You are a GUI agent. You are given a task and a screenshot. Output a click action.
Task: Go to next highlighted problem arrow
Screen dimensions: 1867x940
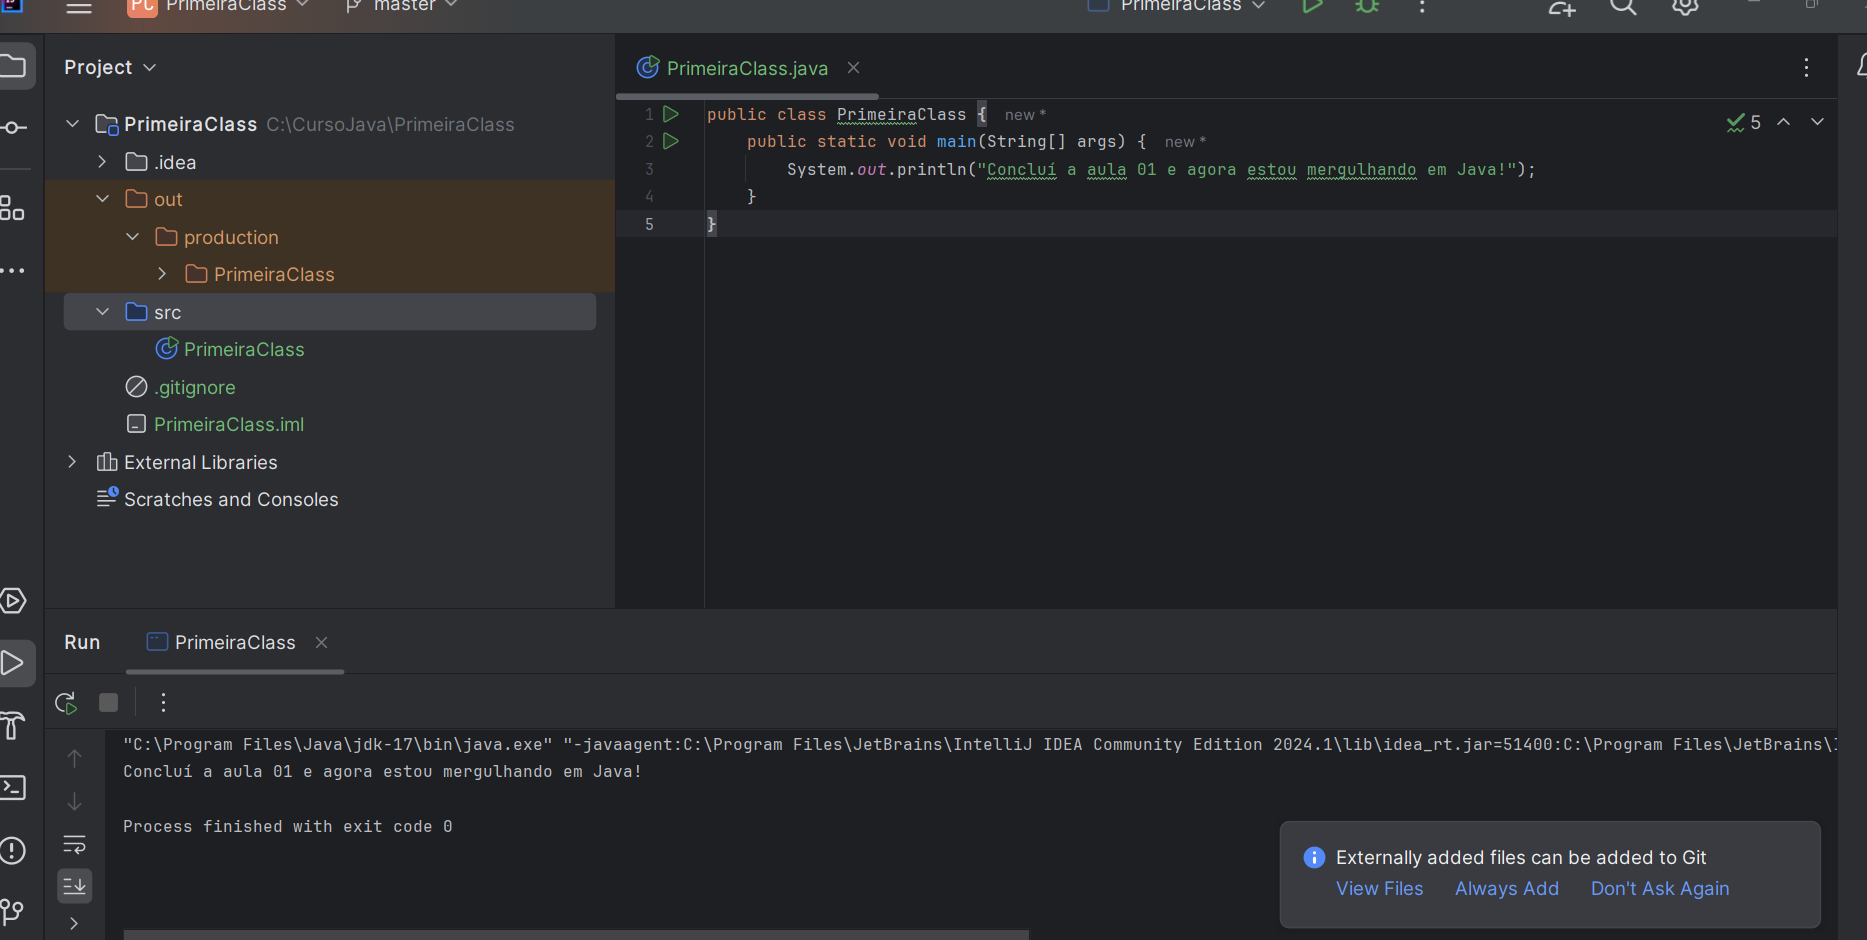pos(1817,121)
